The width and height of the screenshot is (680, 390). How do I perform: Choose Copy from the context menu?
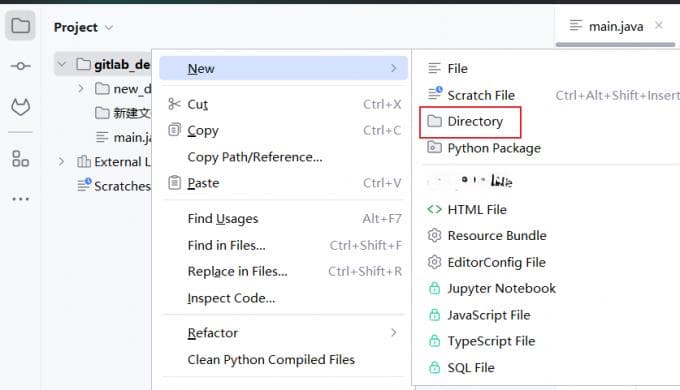tap(284, 130)
